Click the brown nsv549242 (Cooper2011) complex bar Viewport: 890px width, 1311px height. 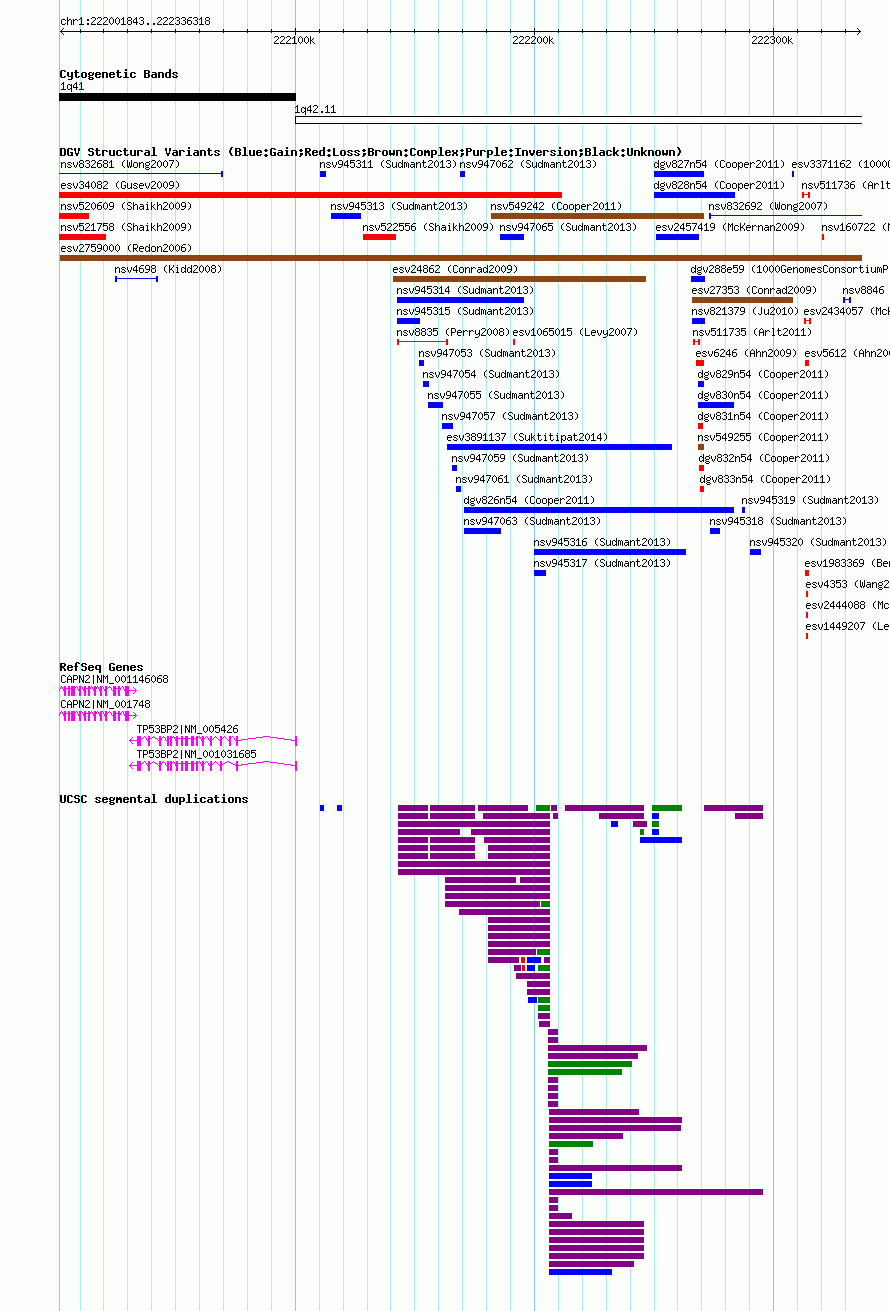pyautogui.click(x=597, y=216)
